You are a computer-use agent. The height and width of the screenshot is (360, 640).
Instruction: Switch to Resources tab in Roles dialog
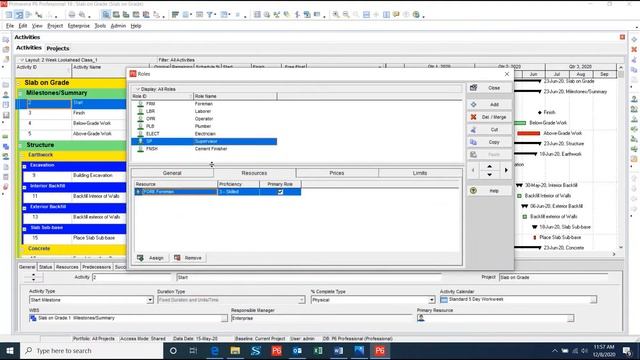pos(254,173)
